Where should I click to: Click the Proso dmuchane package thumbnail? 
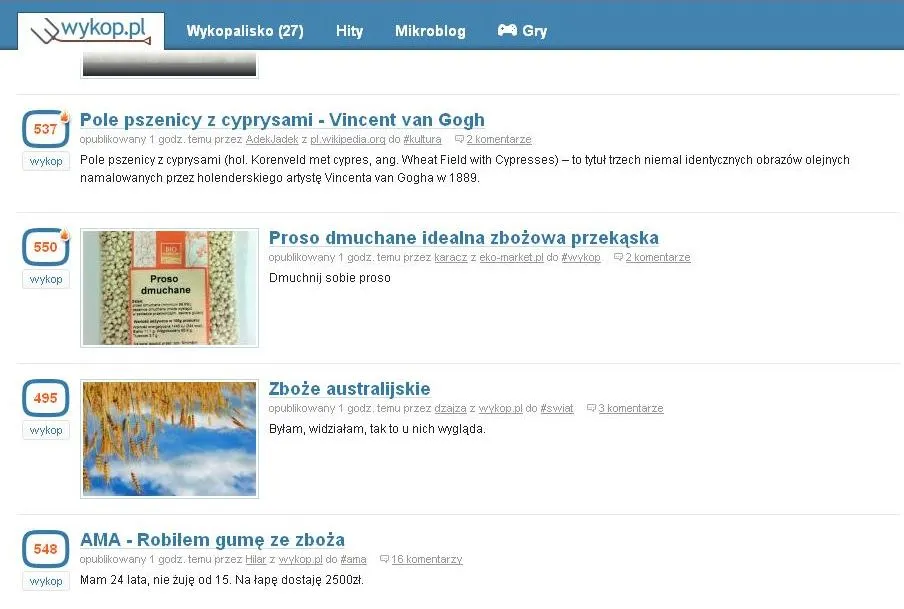pyautogui.click(x=168, y=287)
